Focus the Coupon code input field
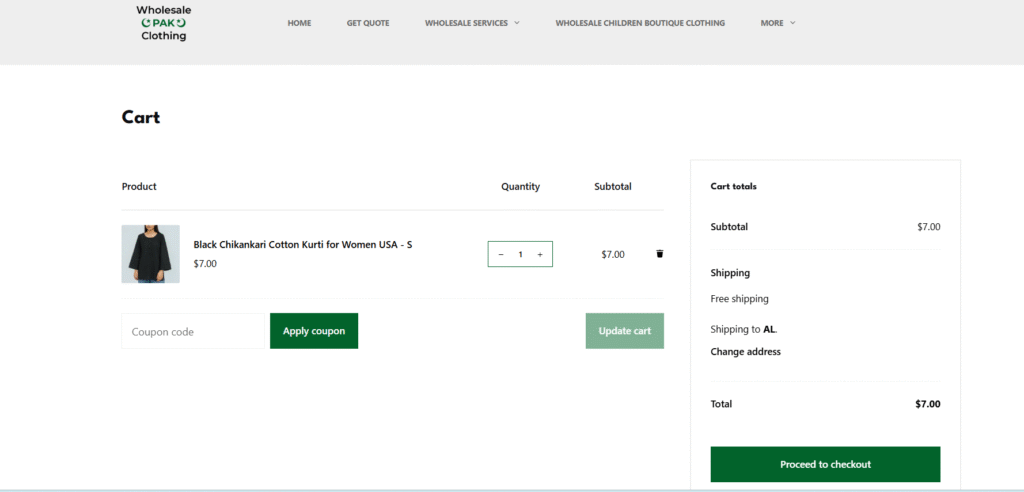 193,331
